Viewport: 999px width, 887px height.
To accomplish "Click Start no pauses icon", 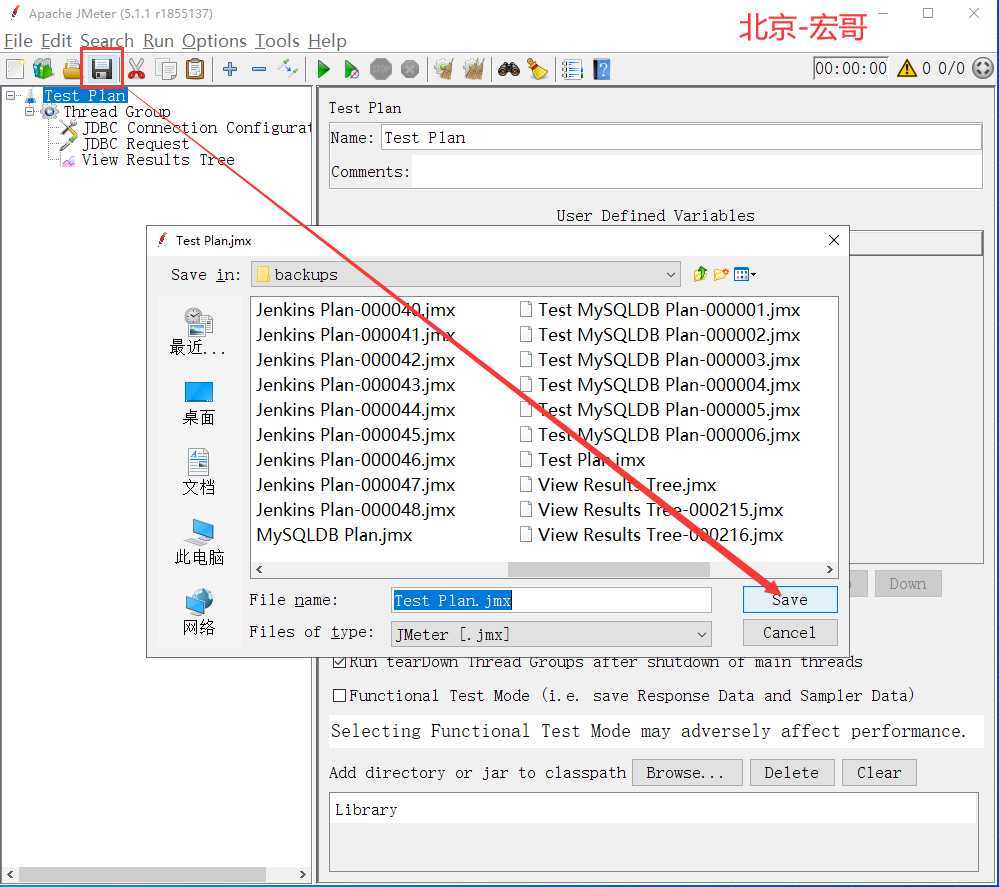I will pos(351,69).
